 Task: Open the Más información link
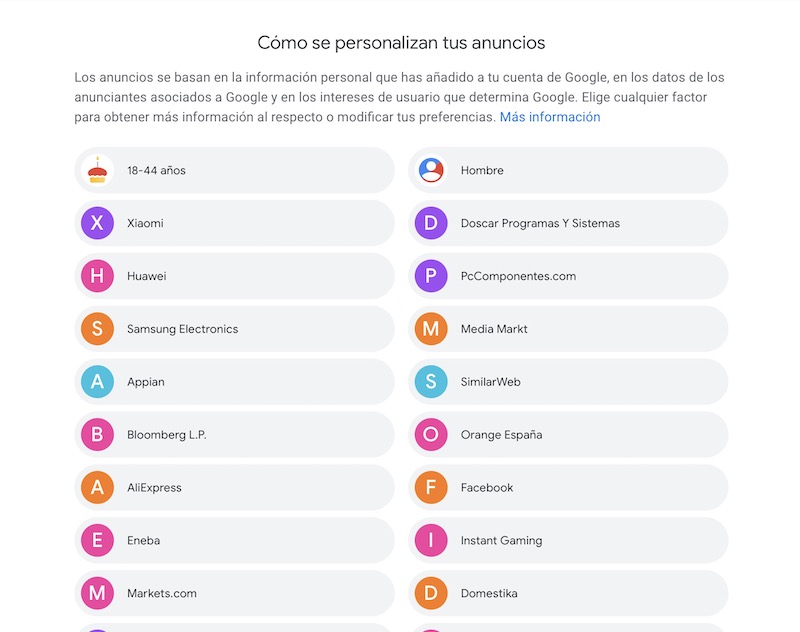[x=550, y=117]
